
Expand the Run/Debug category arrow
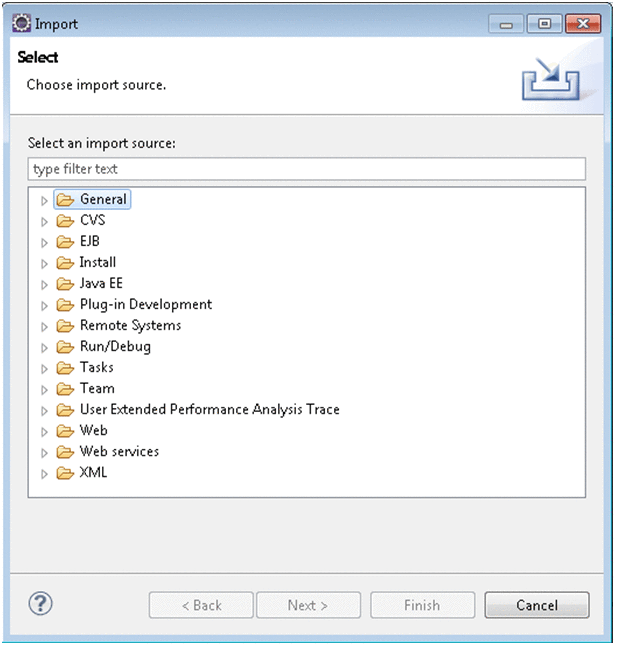point(44,347)
